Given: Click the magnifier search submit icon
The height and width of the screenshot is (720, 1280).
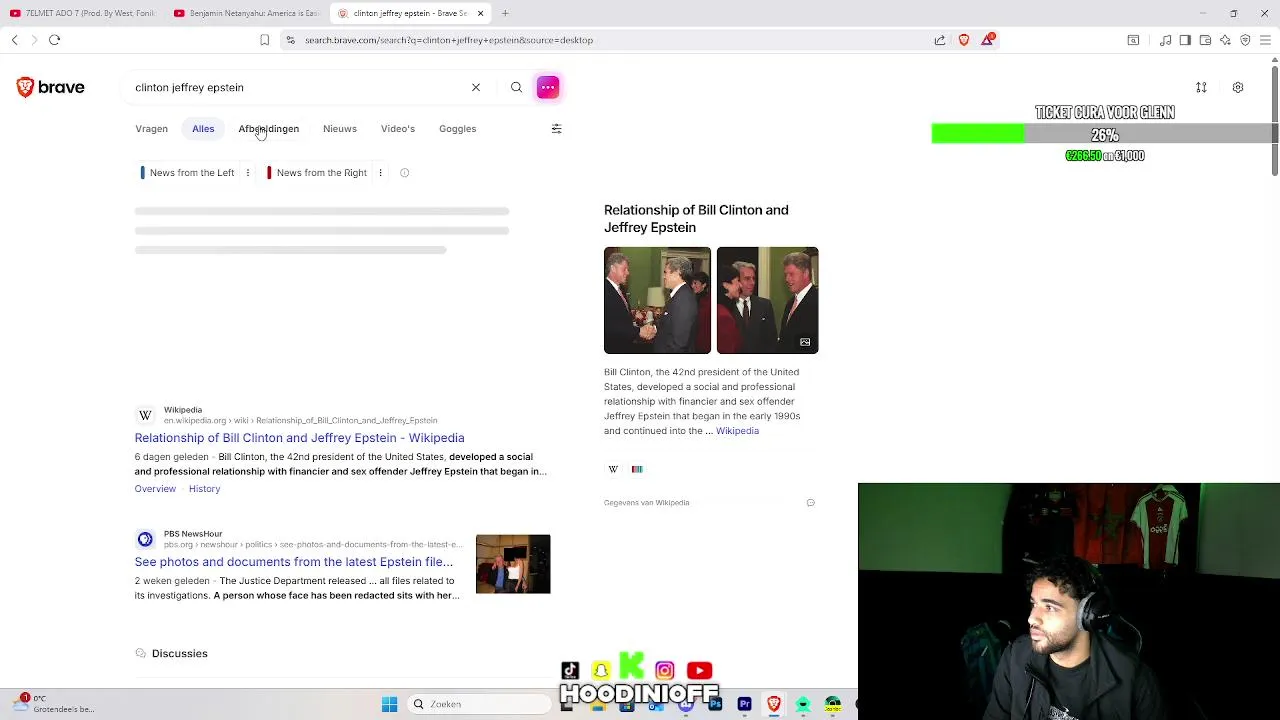Looking at the screenshot, I should pos(516,87).
